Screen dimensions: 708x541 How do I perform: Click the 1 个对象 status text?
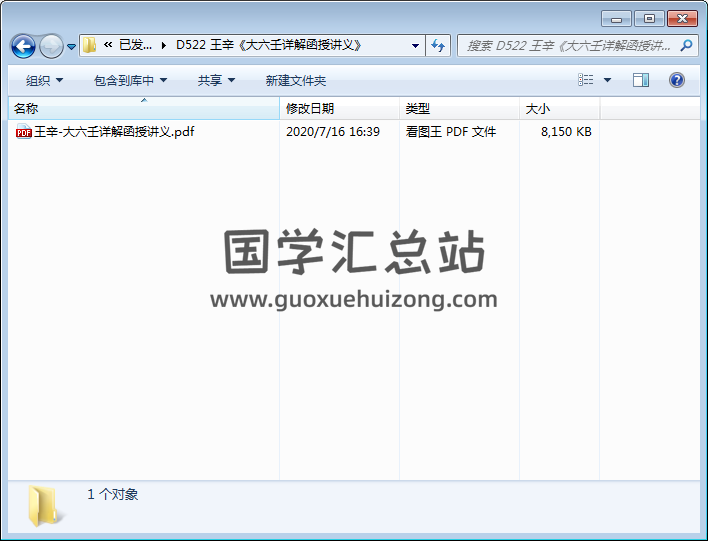pos(112,494)
